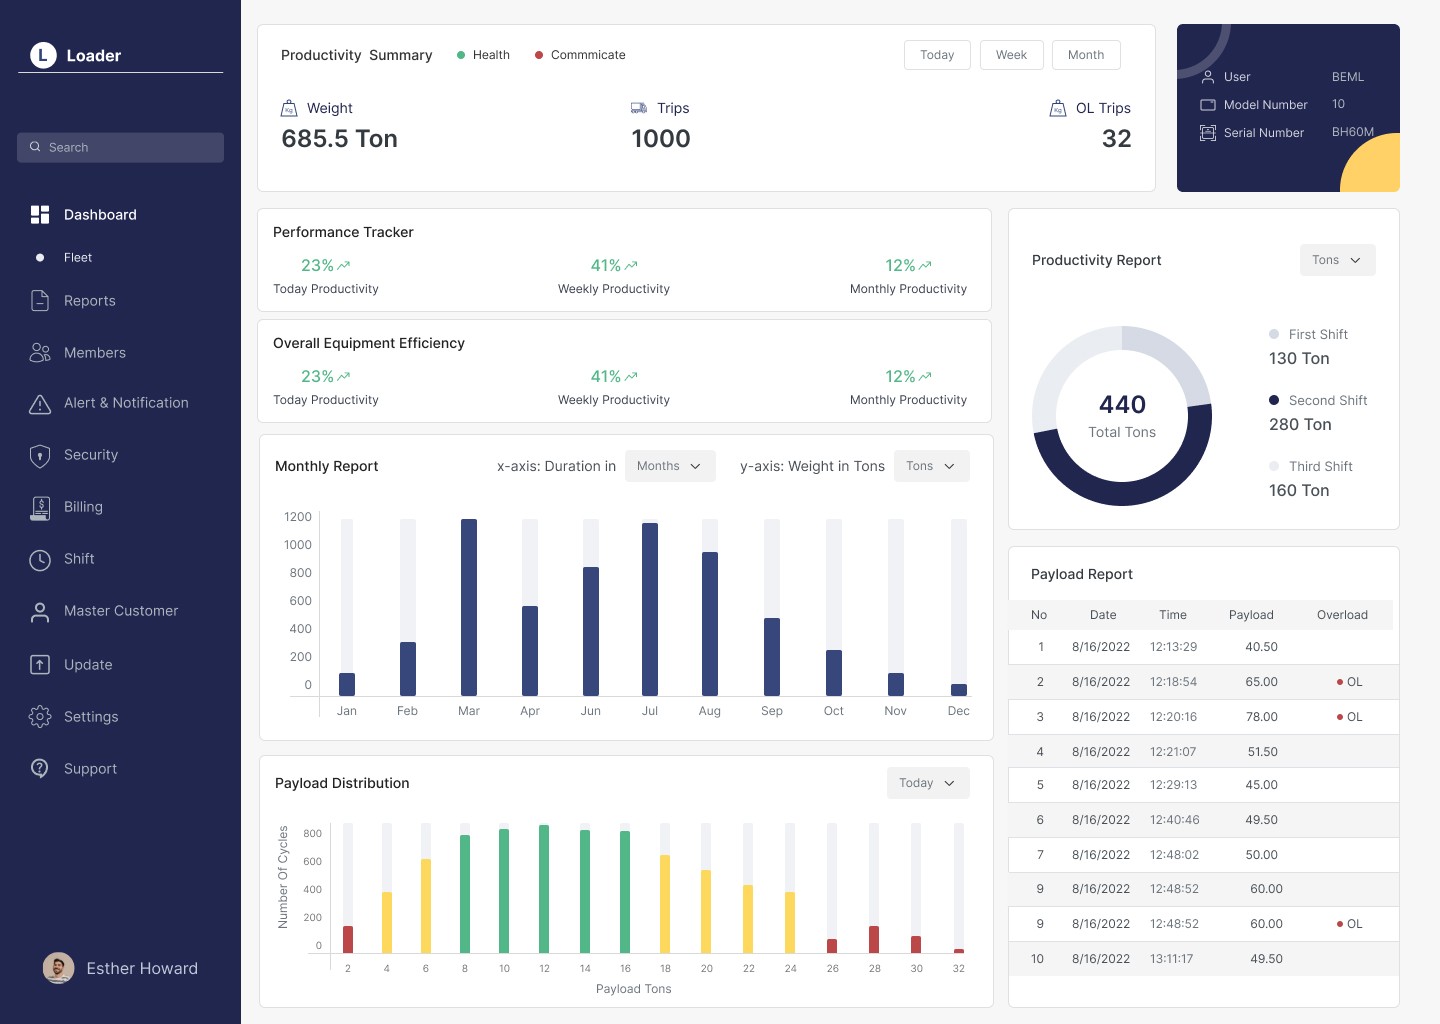This screenshot has height=1024, width=1440.
Task: Toggle Second Shift legend marker
Action: point(1274,400)
